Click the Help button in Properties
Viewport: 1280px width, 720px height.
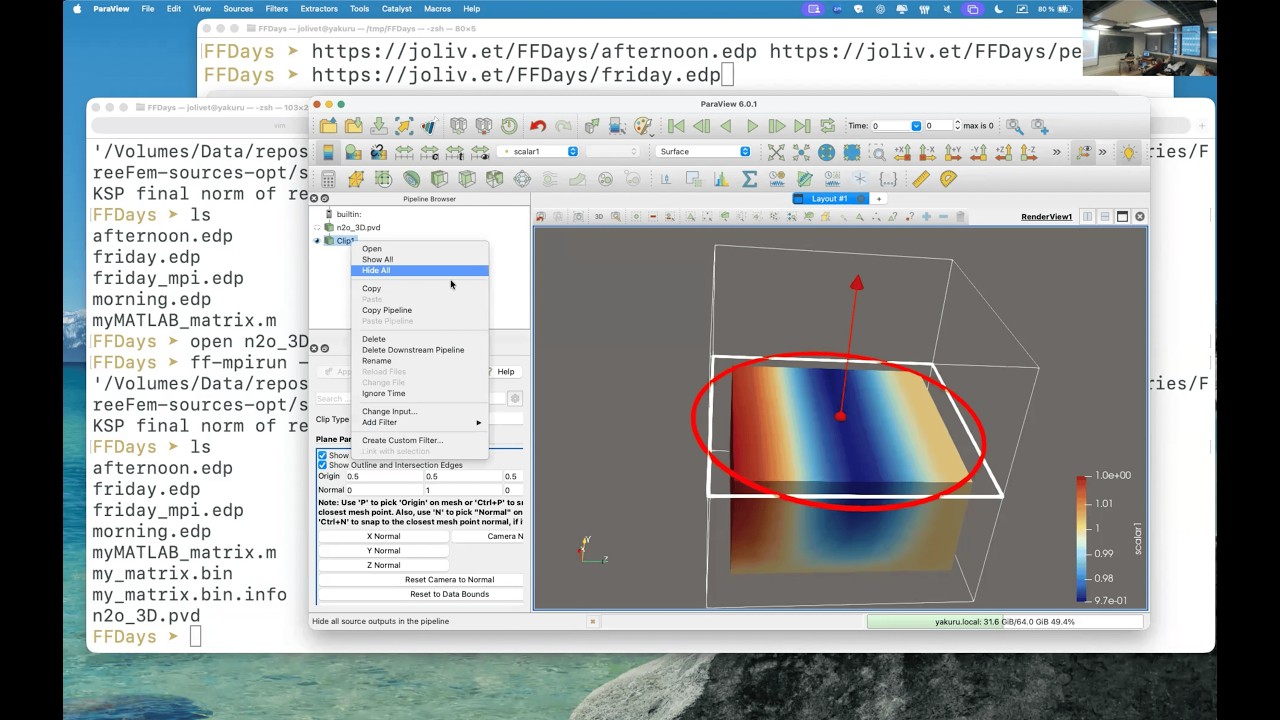coord(504,372)
